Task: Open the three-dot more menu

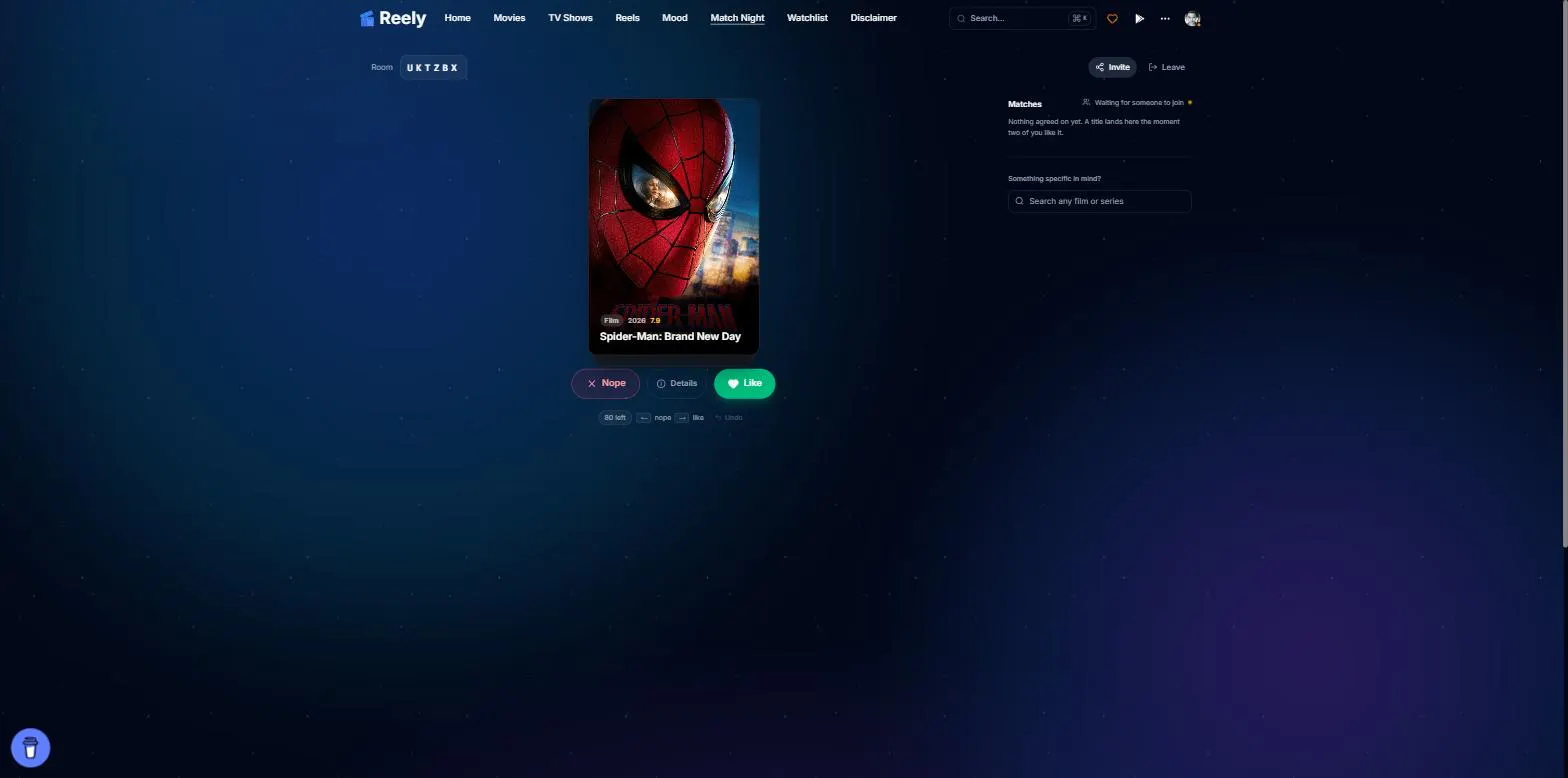Action: [x=1165, y=18]
